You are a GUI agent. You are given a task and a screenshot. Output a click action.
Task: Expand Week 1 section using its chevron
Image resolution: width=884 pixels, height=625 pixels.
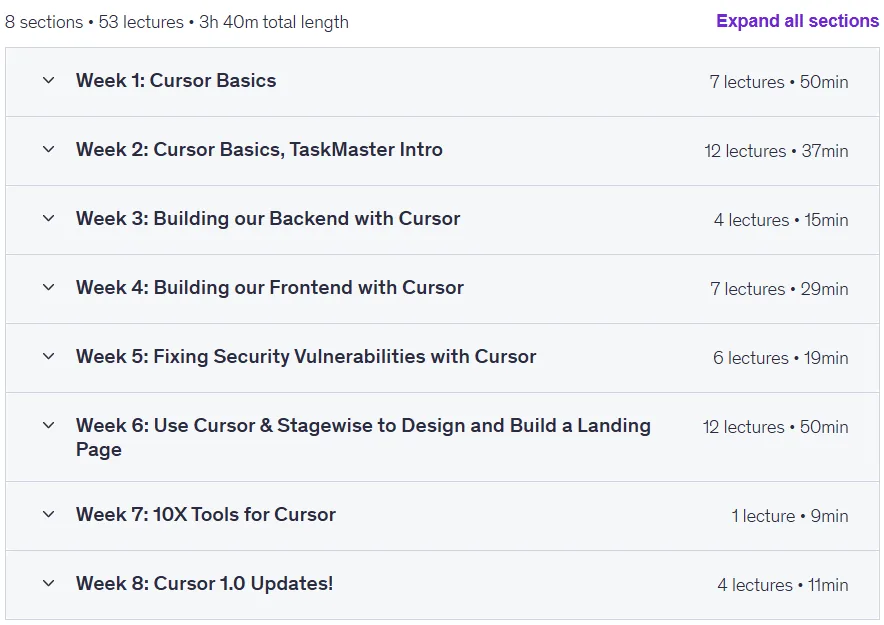[48, 81]
